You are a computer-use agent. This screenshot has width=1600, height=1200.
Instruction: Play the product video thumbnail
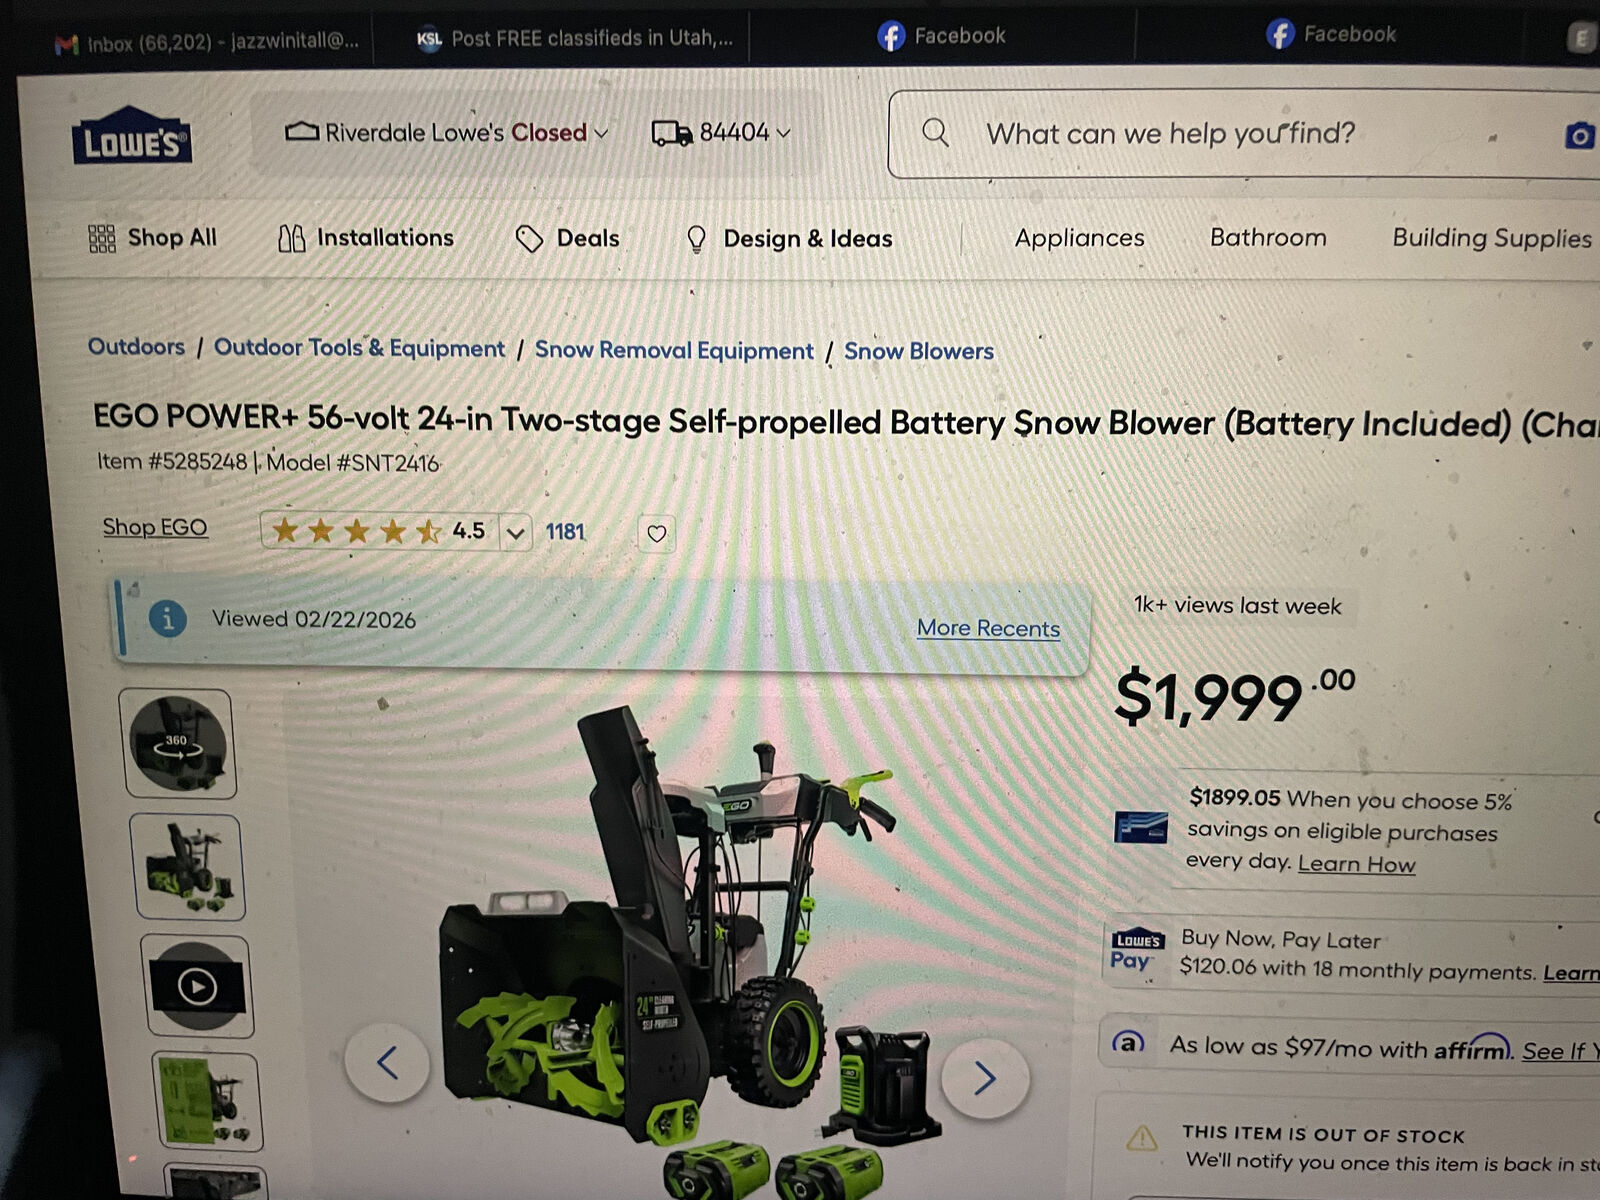pos(197,987)
